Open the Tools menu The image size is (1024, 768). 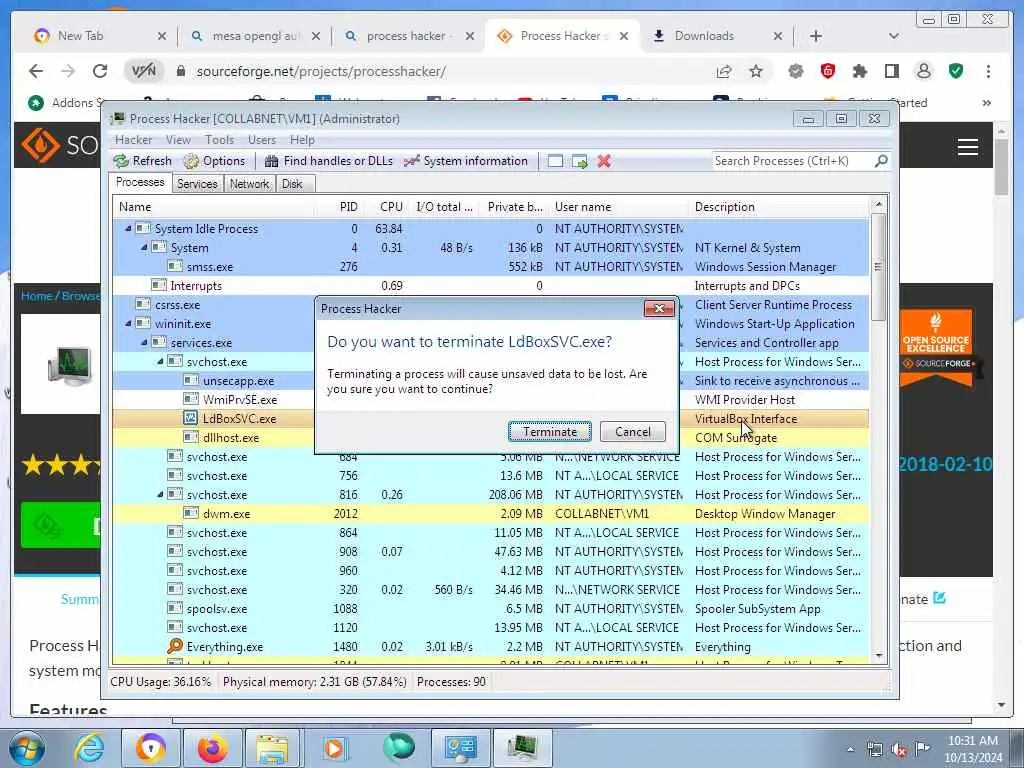point(219,140)
